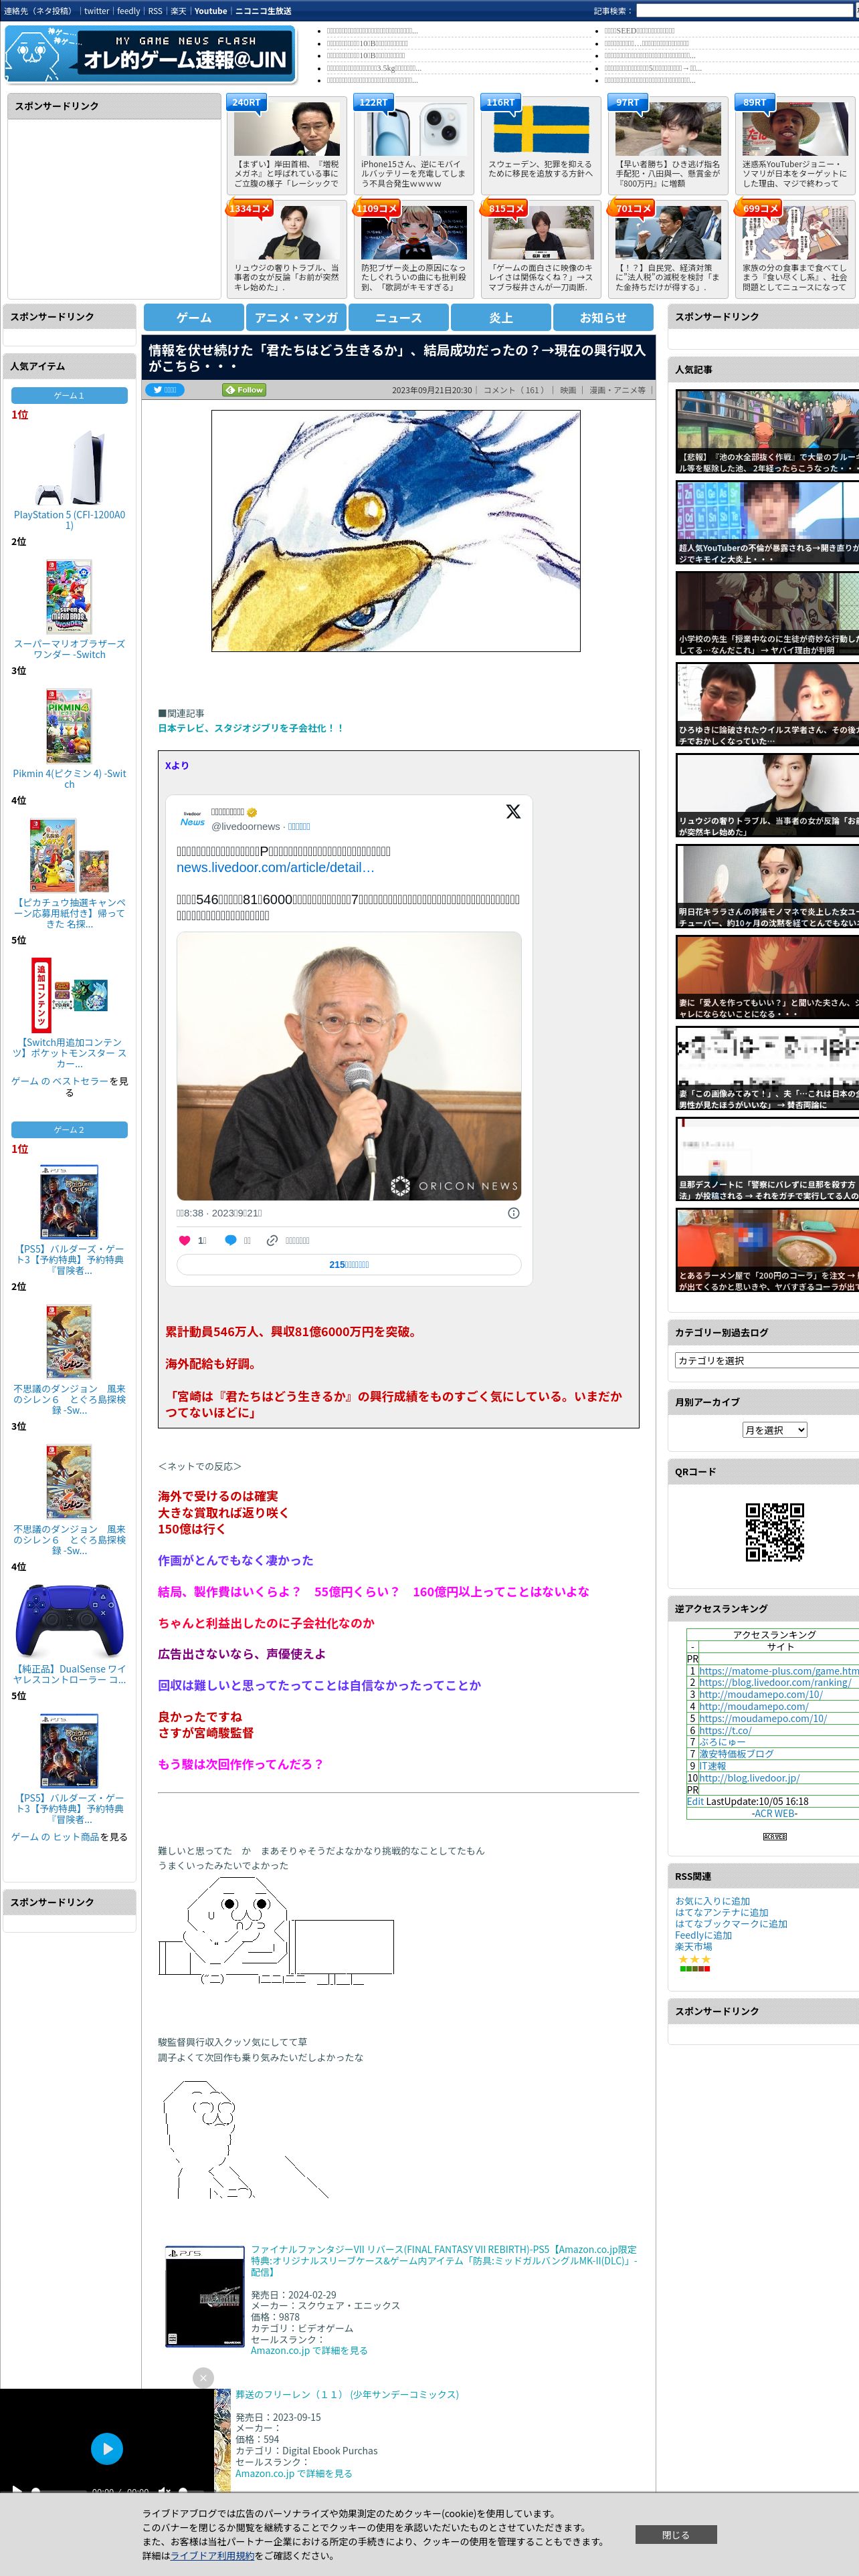Click the site logo オレ的ゲーム速報@JIN
This screenshot has width=859, height=2576.
coord(150,53)
